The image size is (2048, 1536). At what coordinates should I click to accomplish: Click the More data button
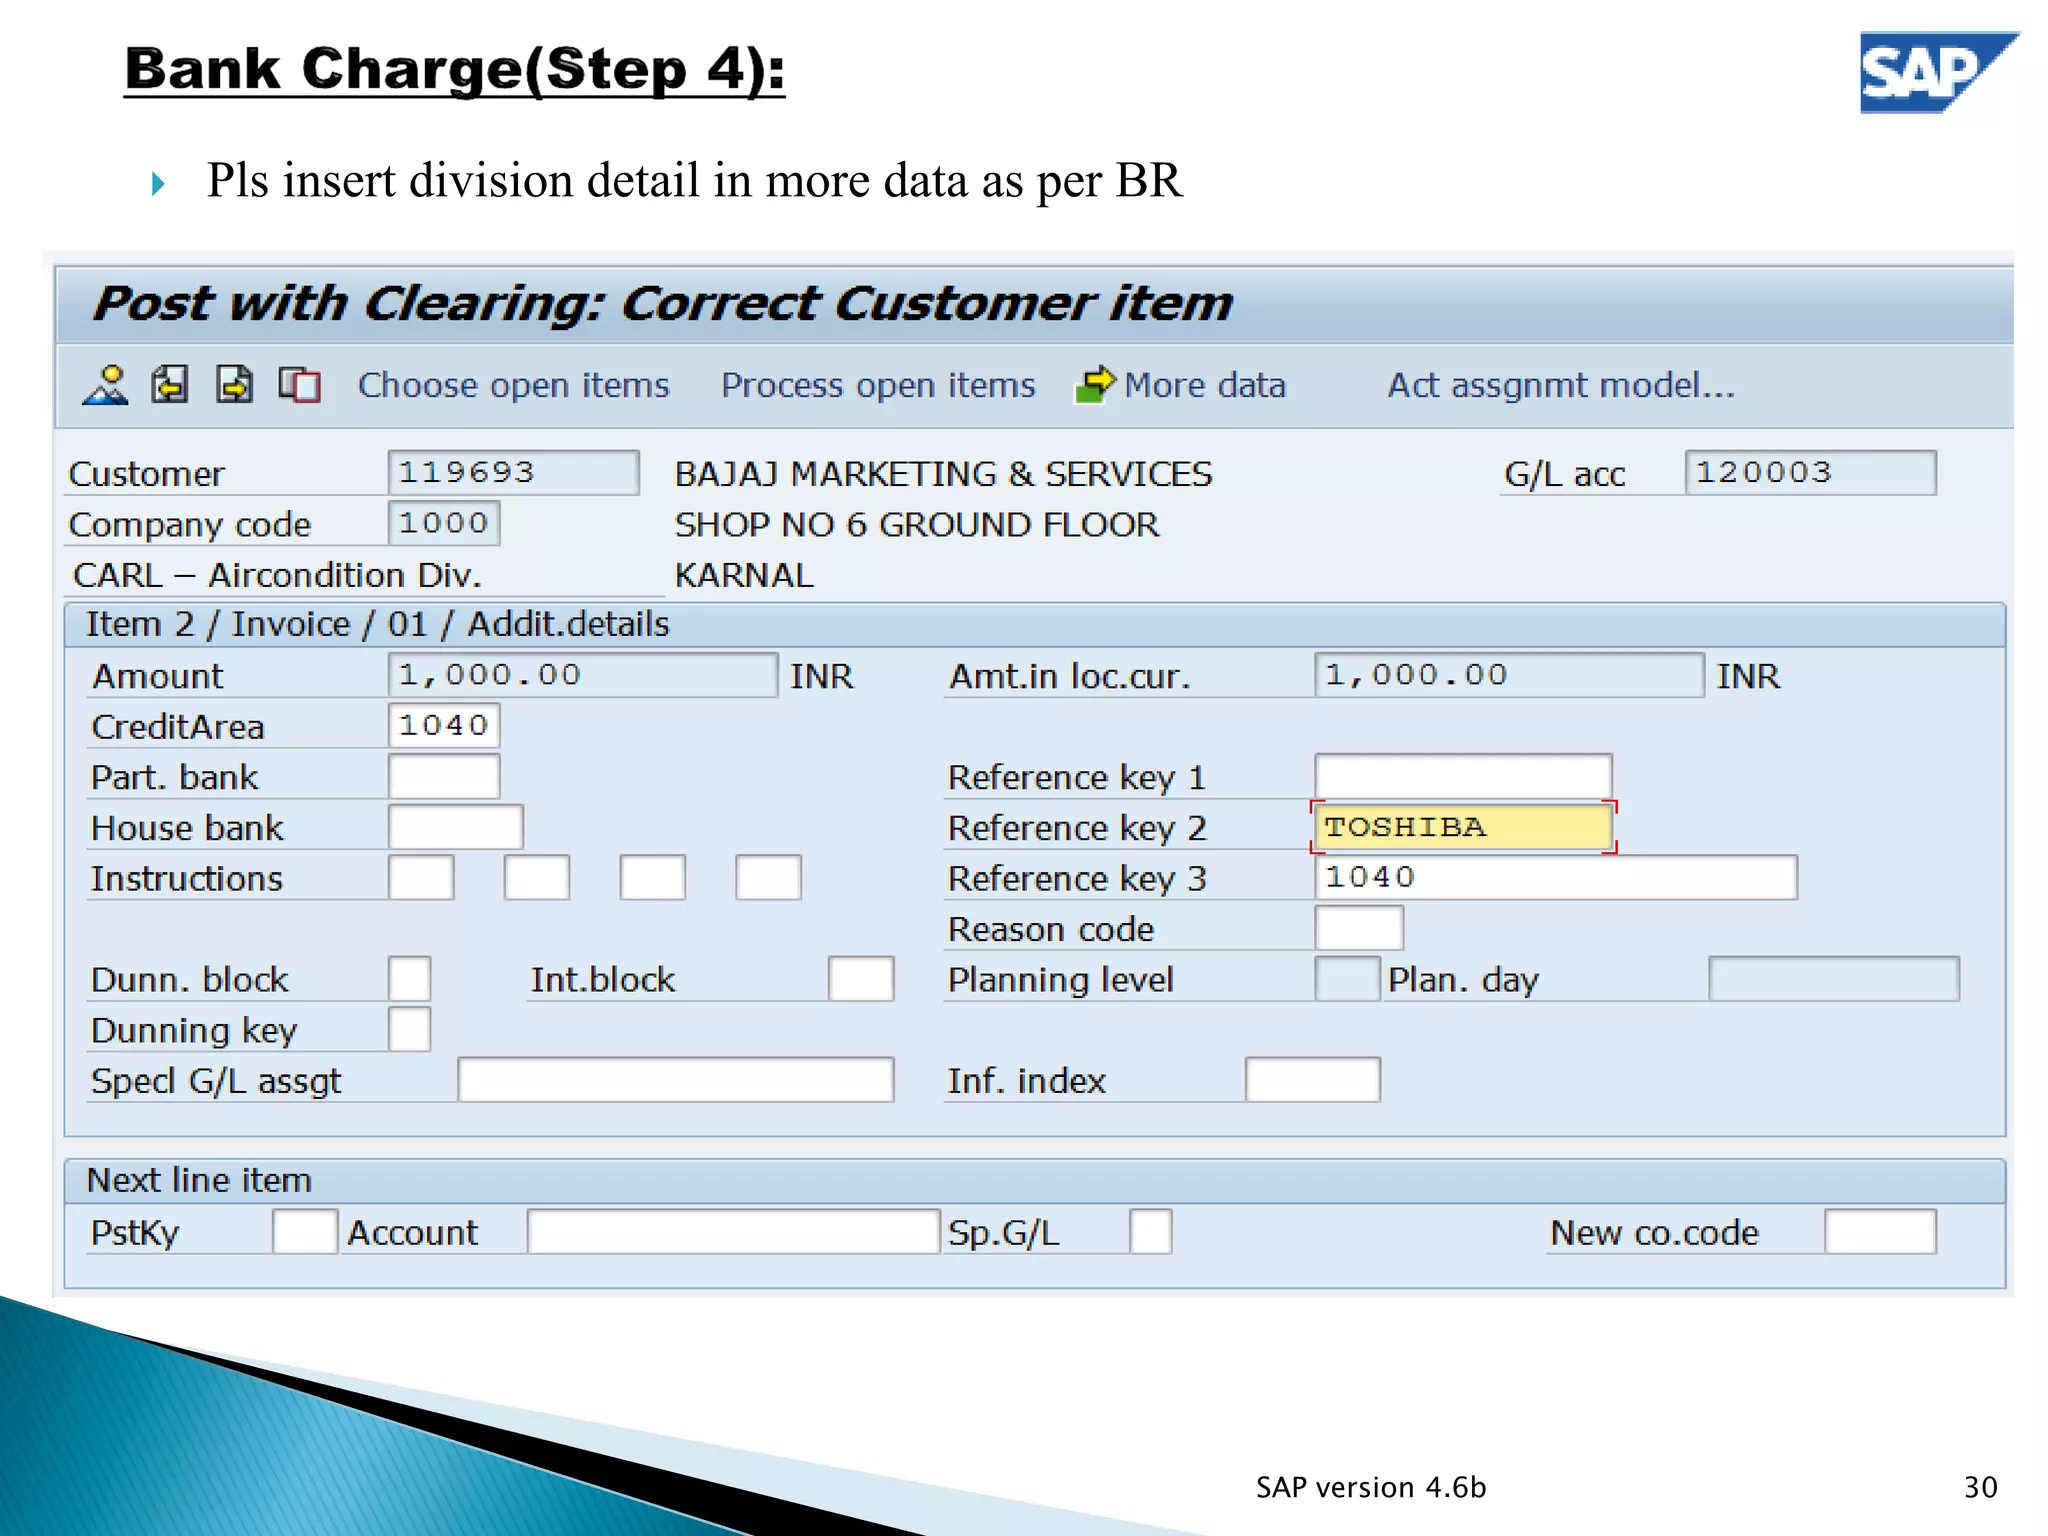click(1204, 385)
